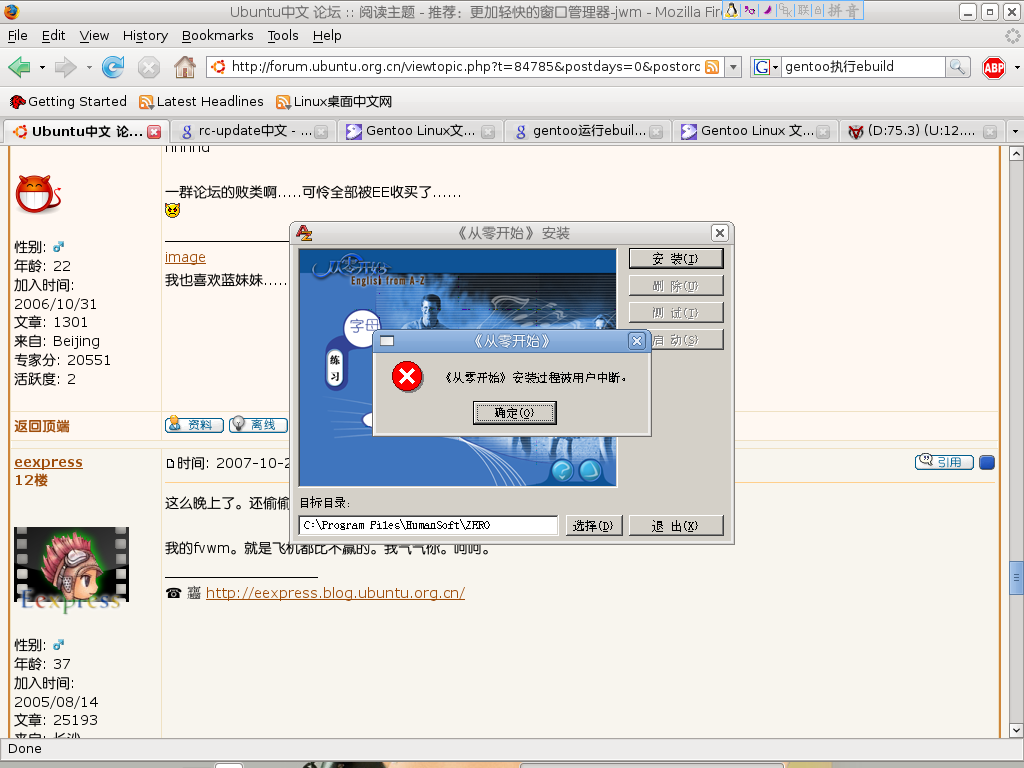Viewport: 1024px width, 768px height.
Task: Open the View menu
Action: click(94, 36)
